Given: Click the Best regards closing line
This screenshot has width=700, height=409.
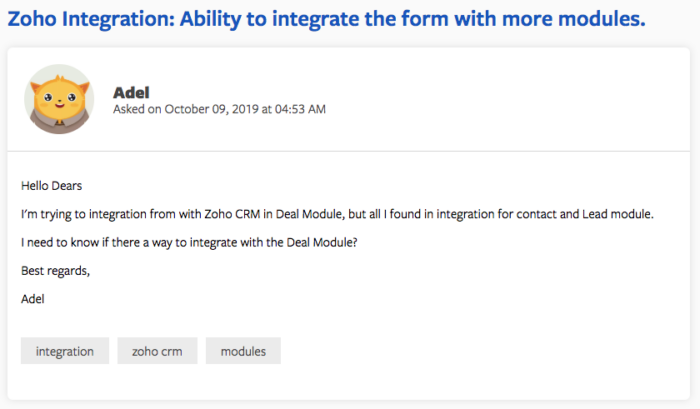Looking at the screenshot, I should click(x=55, y=270).
